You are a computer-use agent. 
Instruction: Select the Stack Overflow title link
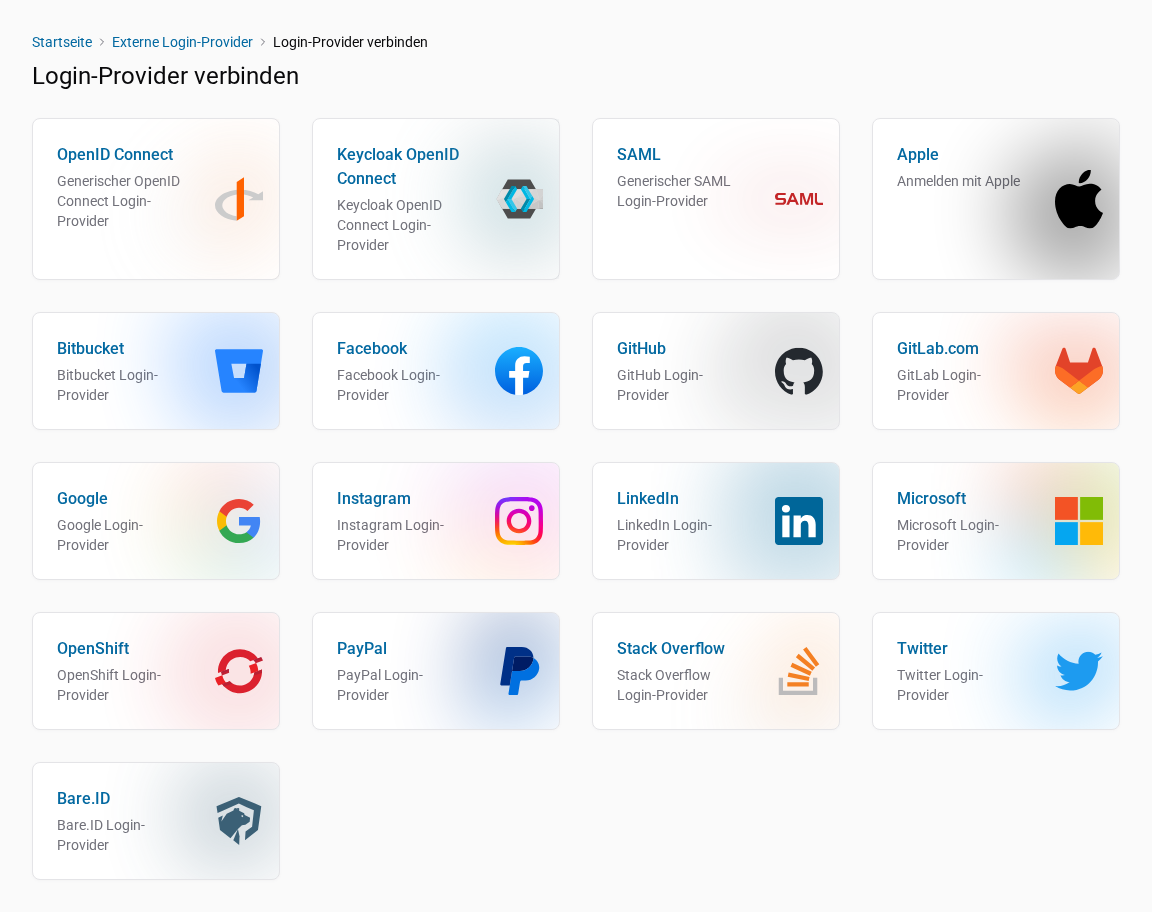tap(670, 648)
